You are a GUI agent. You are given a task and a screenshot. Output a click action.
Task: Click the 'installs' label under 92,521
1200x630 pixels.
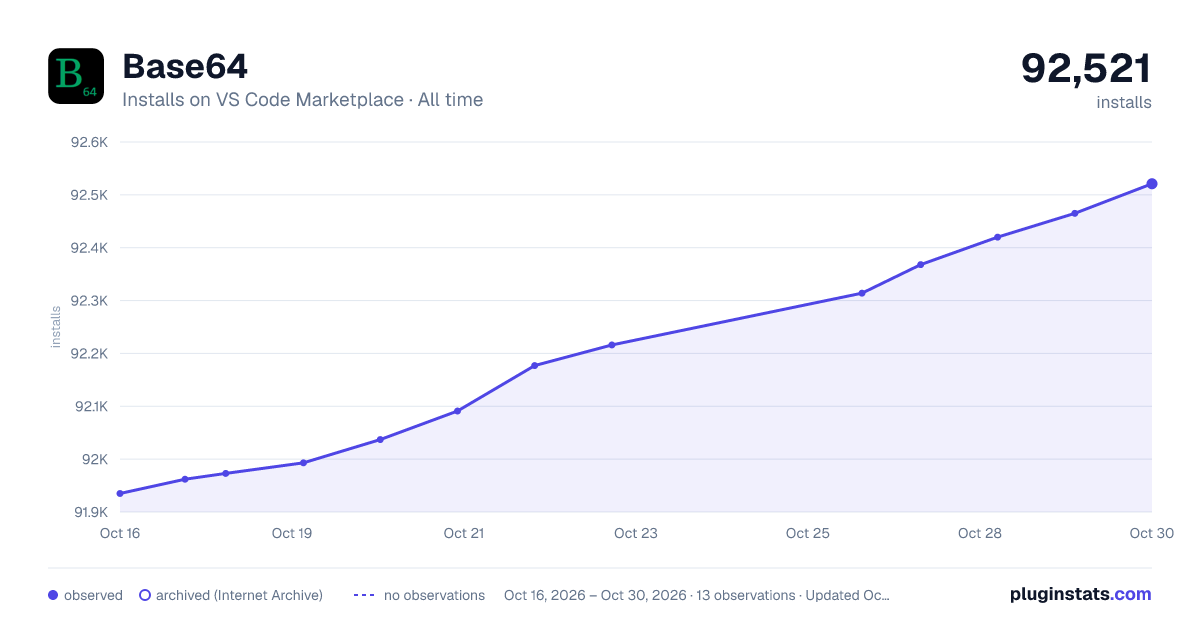coord(1124,103)
